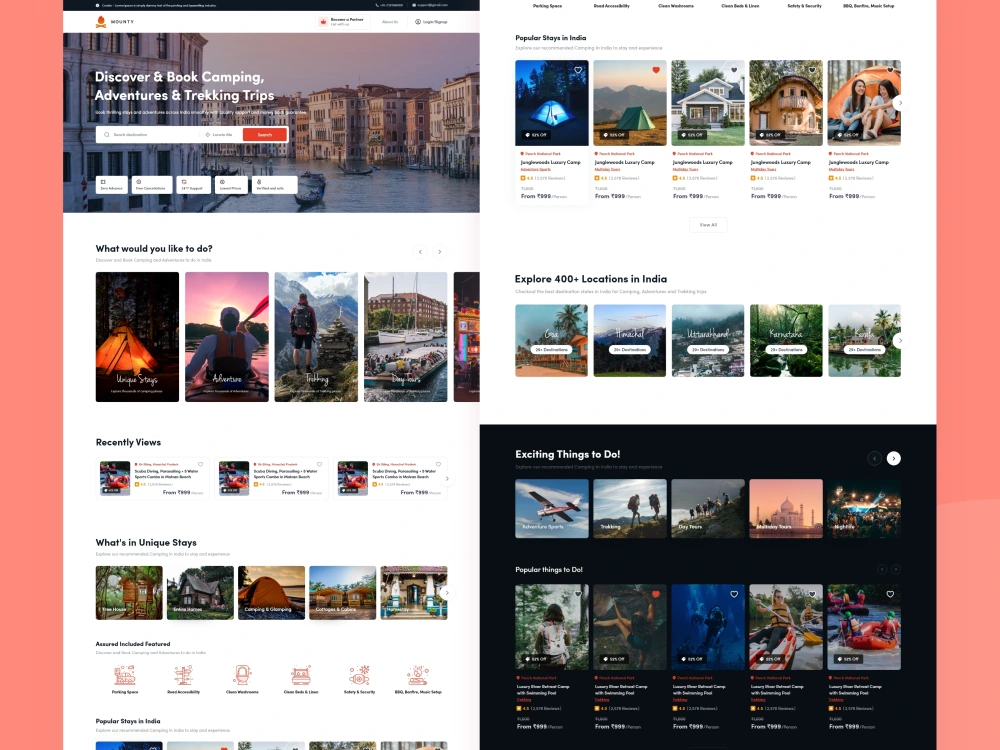The image size is (1000, 750).
Task: Favorite the kayaking women activity card
Action: 812,594
